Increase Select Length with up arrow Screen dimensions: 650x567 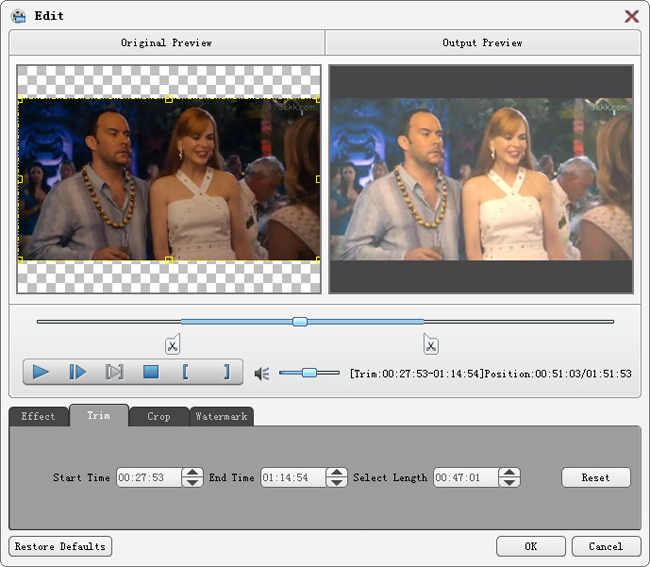(509, 472)
